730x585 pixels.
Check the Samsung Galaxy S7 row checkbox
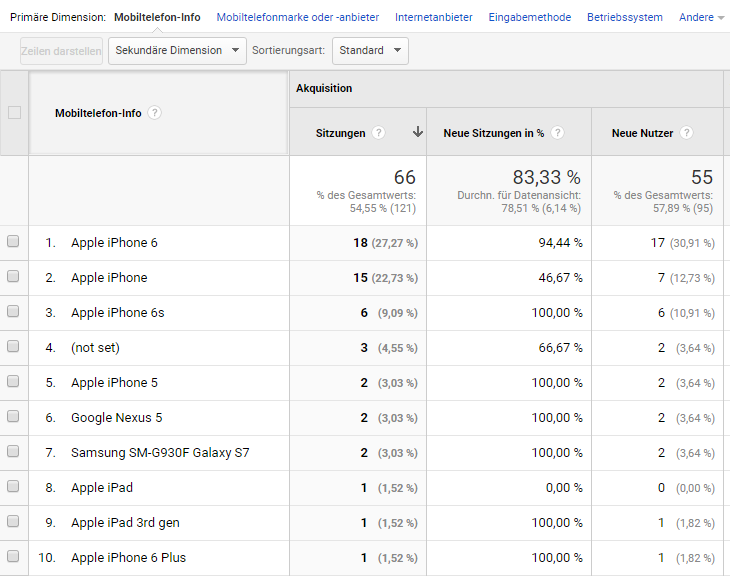(13, 451)
